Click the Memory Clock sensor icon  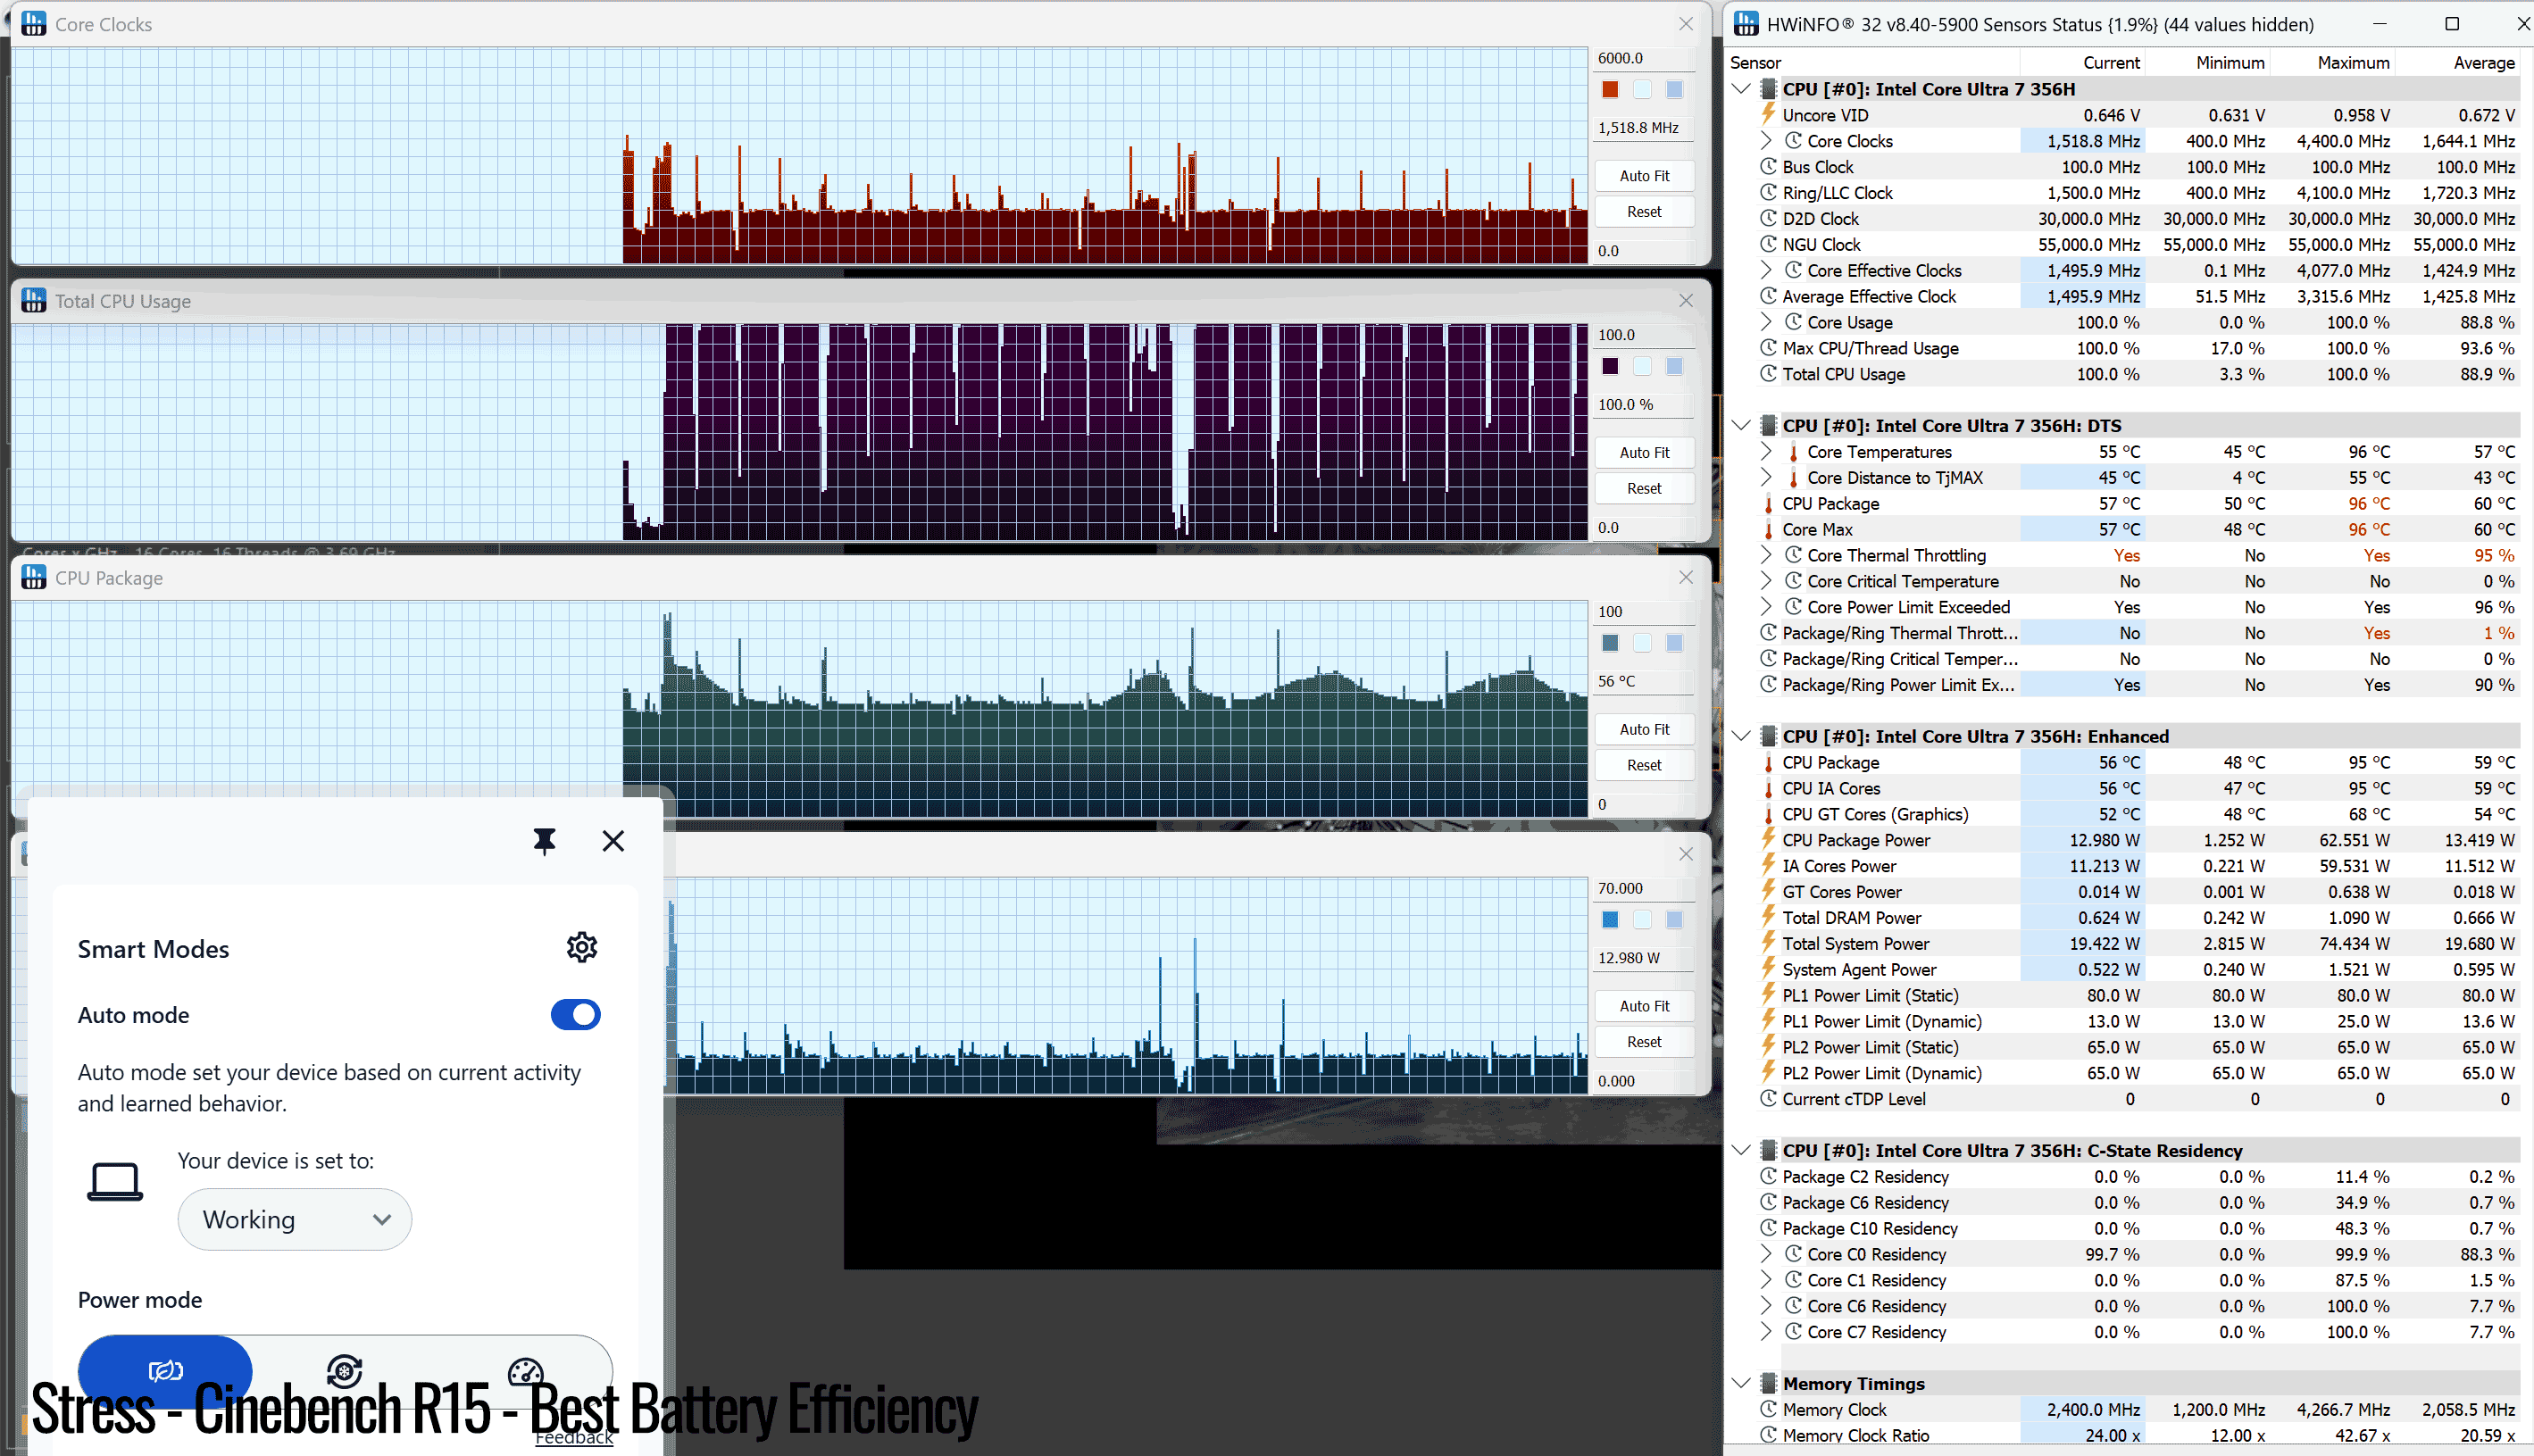pos(1768,1410)
